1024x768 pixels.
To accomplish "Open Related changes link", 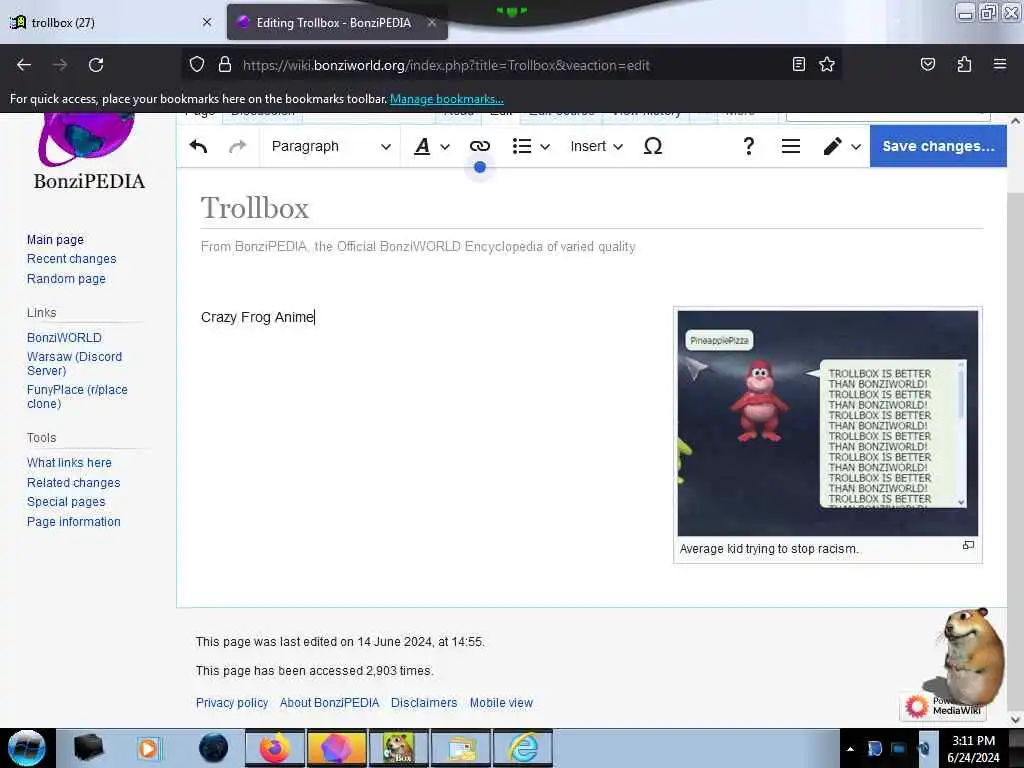I will [x=74, y=483].
